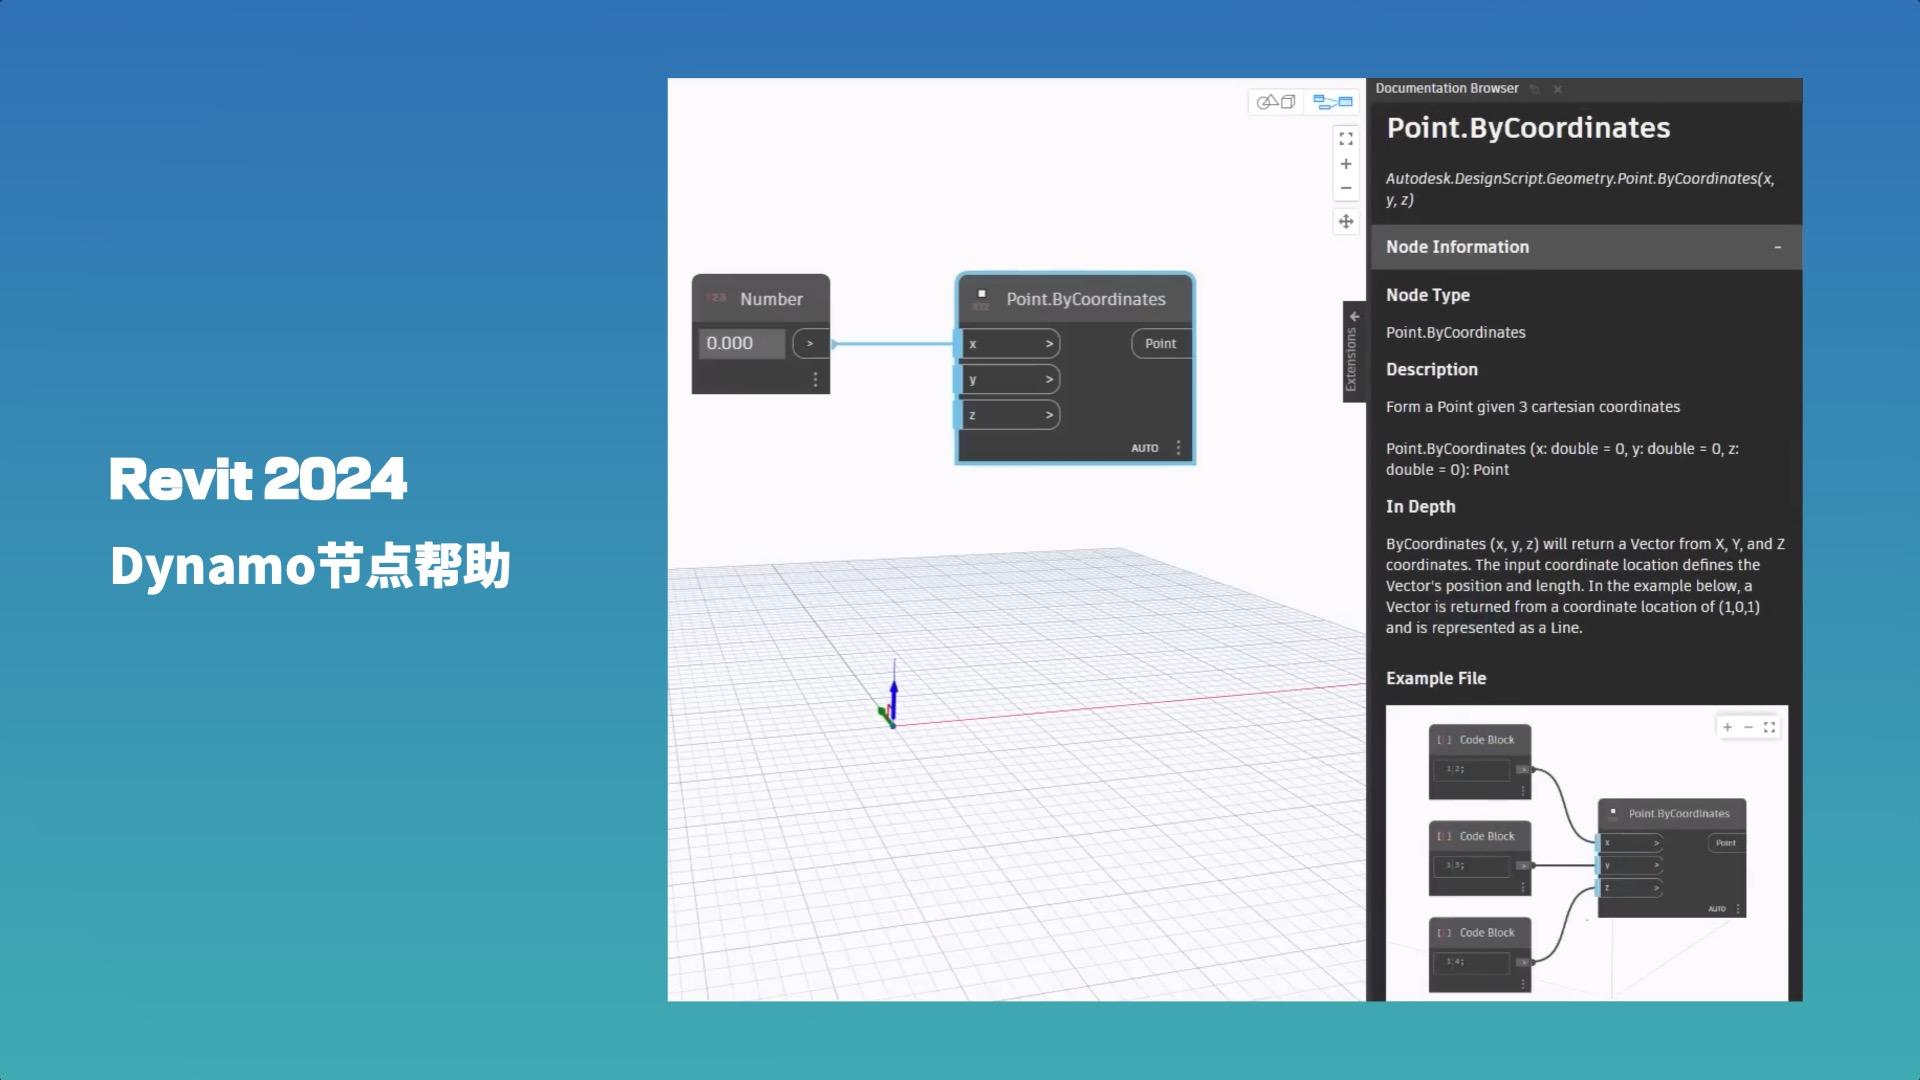
Task: Close the Documentation Browser
Action: 1557,89
